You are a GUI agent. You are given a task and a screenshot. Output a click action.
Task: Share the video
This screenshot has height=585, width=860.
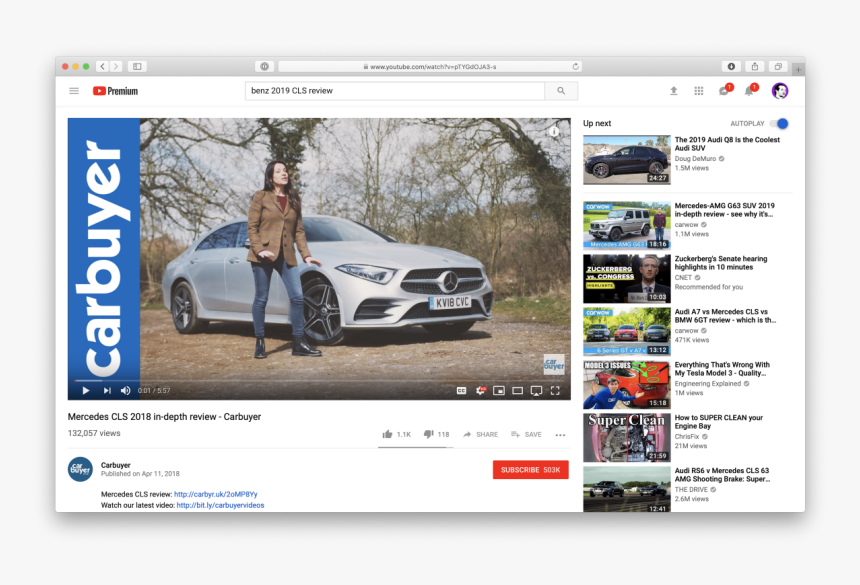[480, 434]
